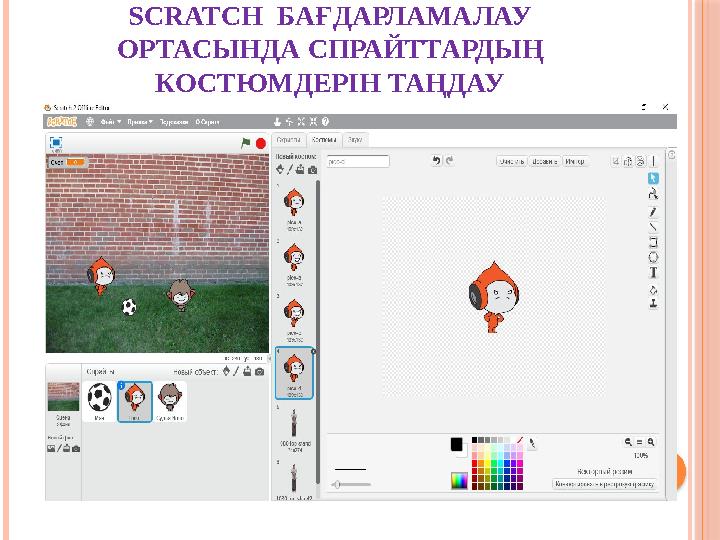The width and height of the screenshot is (720, 540).
Task: Select the delete scissors tool in menu bar
Action: [289, 122]
